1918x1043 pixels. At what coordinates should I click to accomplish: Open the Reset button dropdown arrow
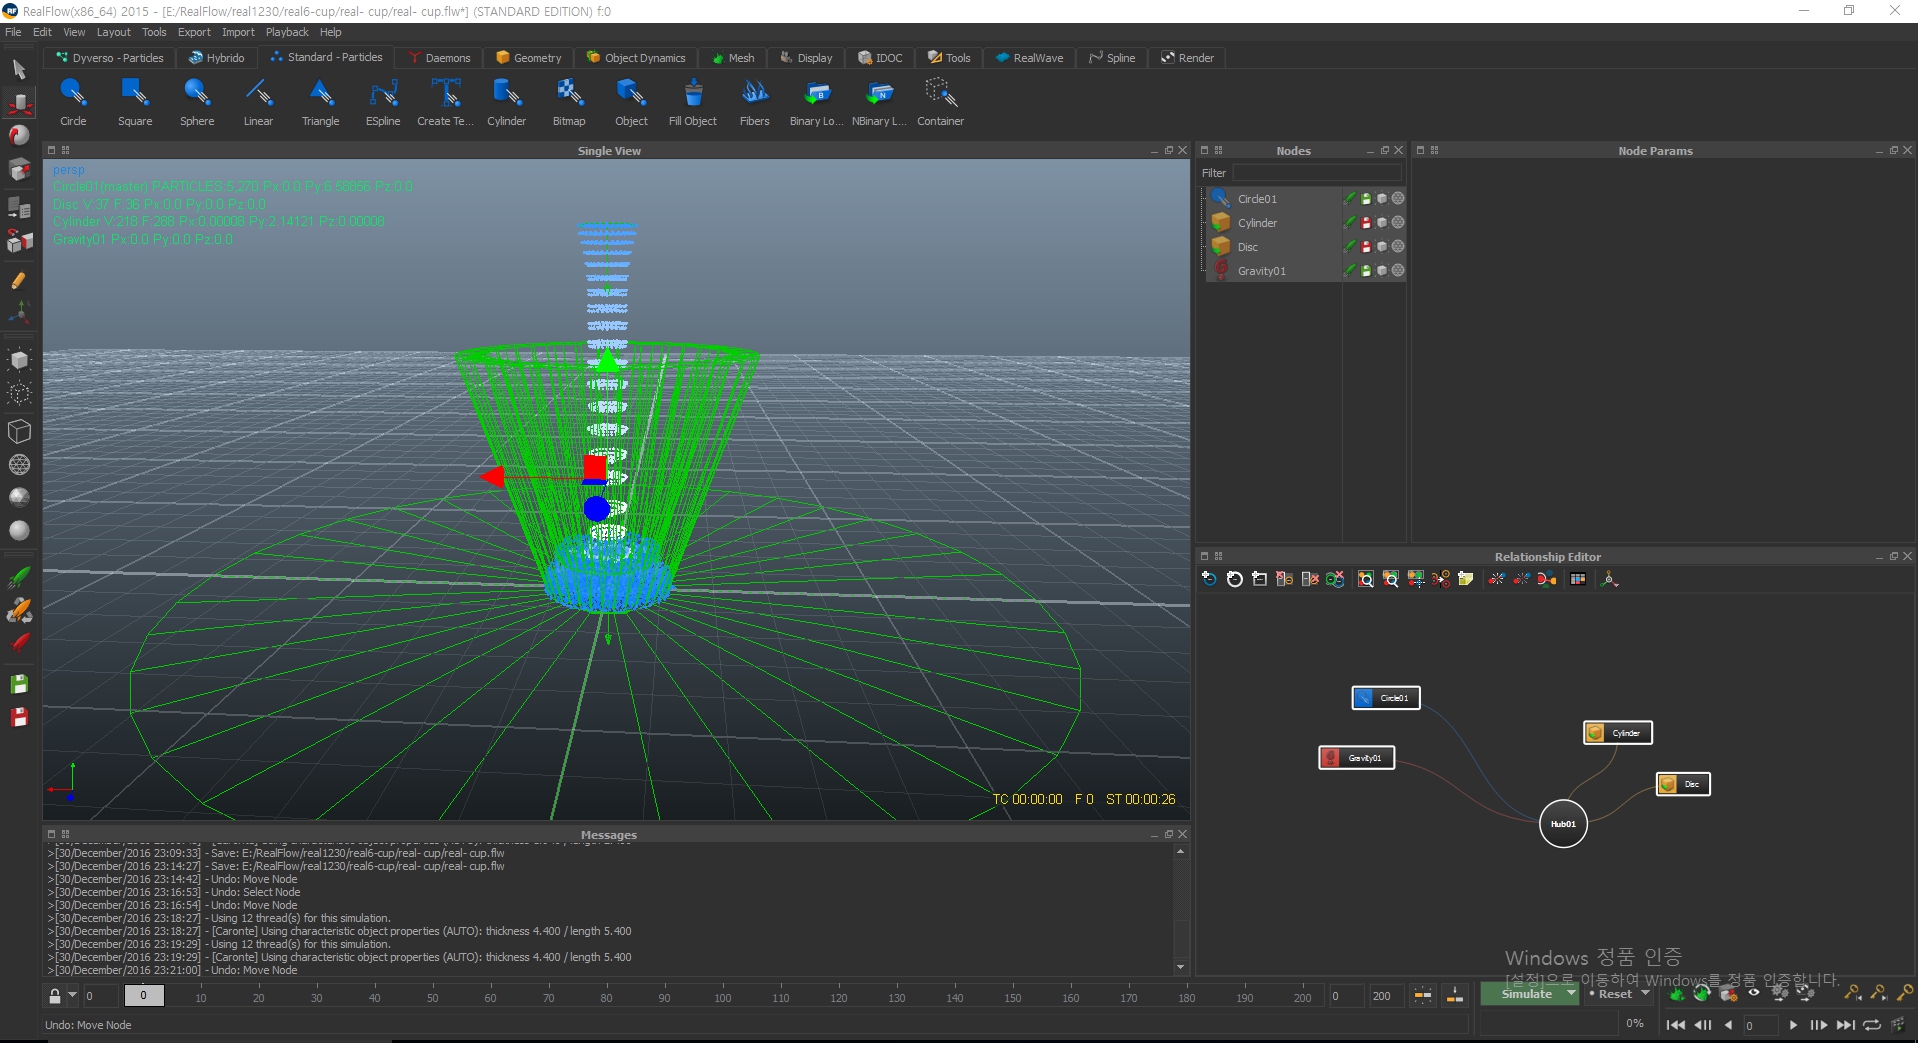[1646, 994]
